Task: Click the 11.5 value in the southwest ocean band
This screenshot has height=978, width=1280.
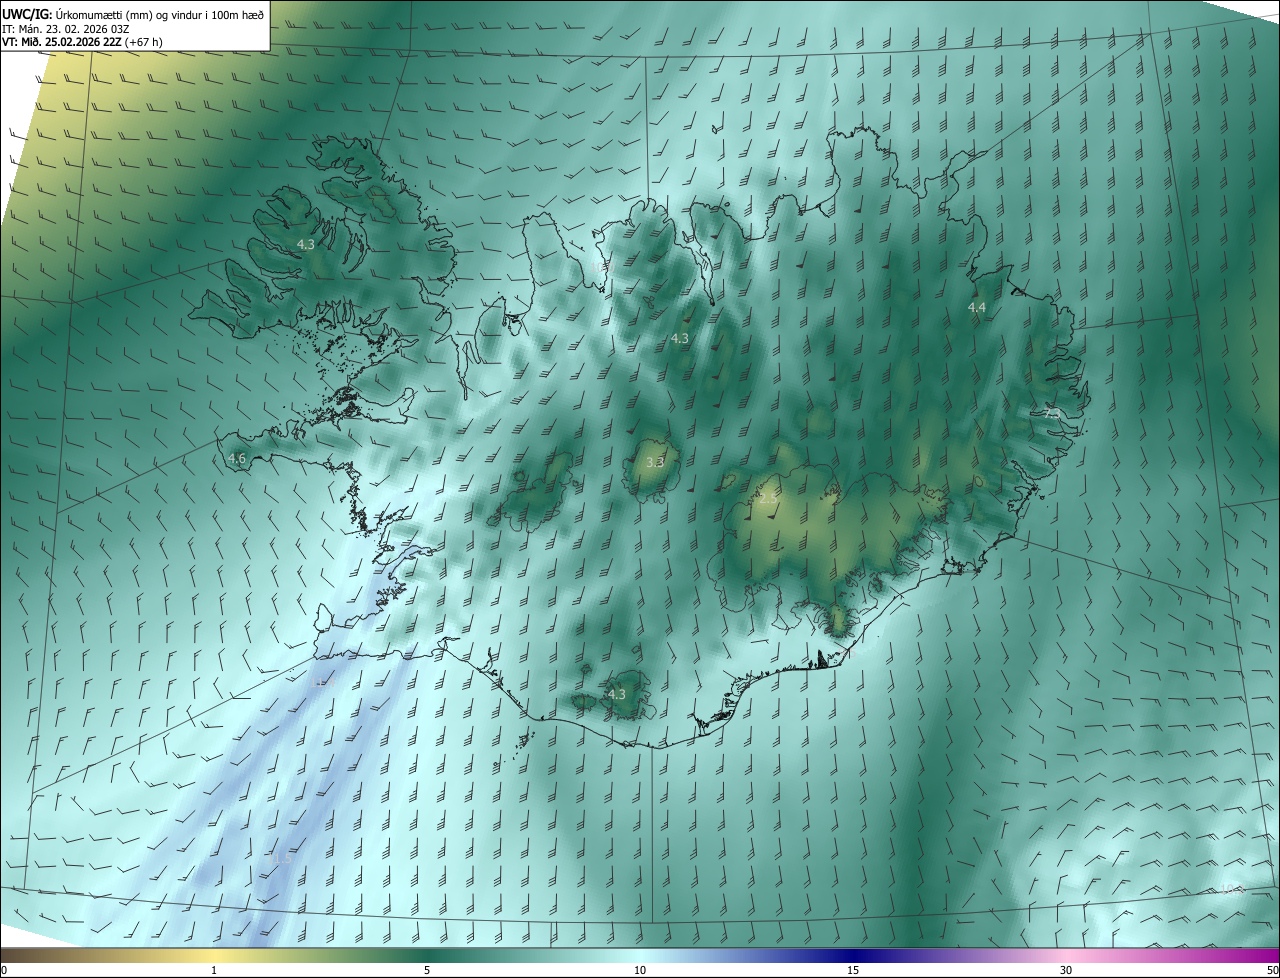Action: click(x=281, y=859)
